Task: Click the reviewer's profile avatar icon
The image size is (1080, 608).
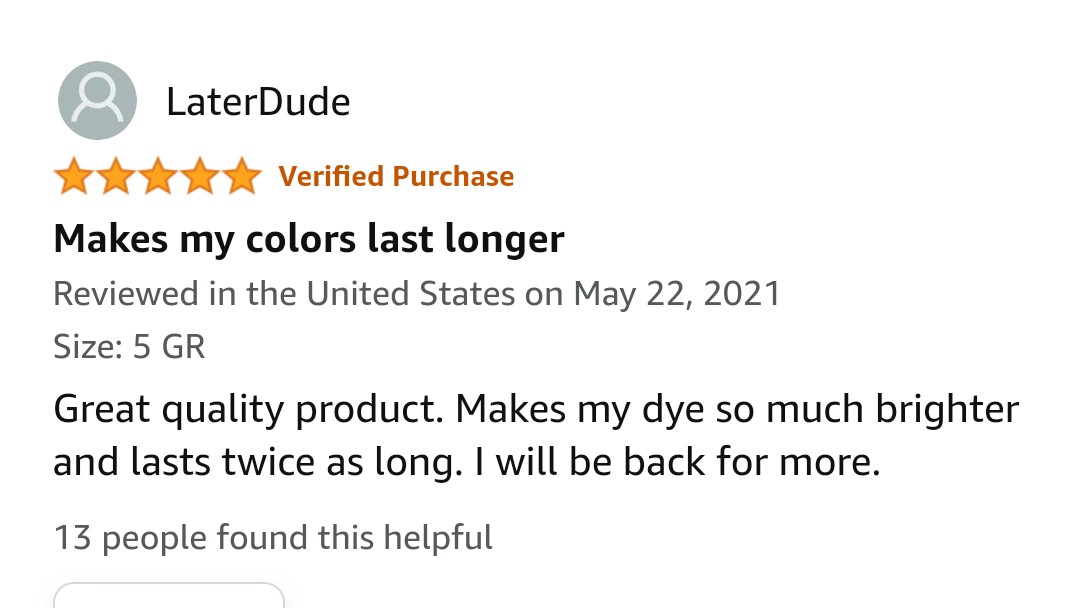Action: 97,100
